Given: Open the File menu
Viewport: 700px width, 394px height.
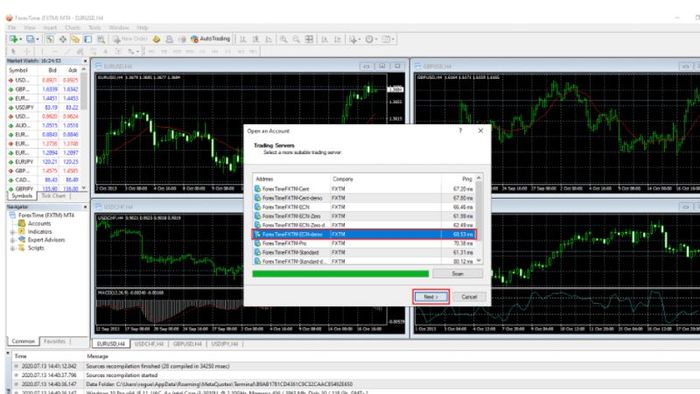Looking at the screenshot, I should coord(12,28).
